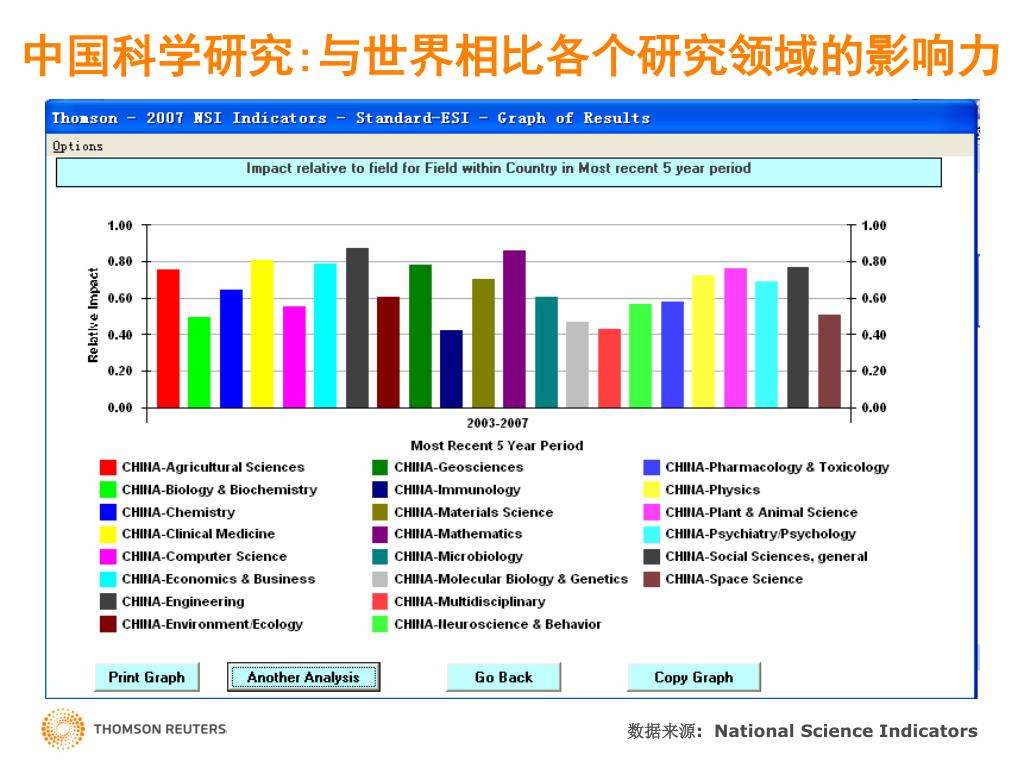
Task: Click the CHINA-Engineering legend text
Action: pos(183,601)
